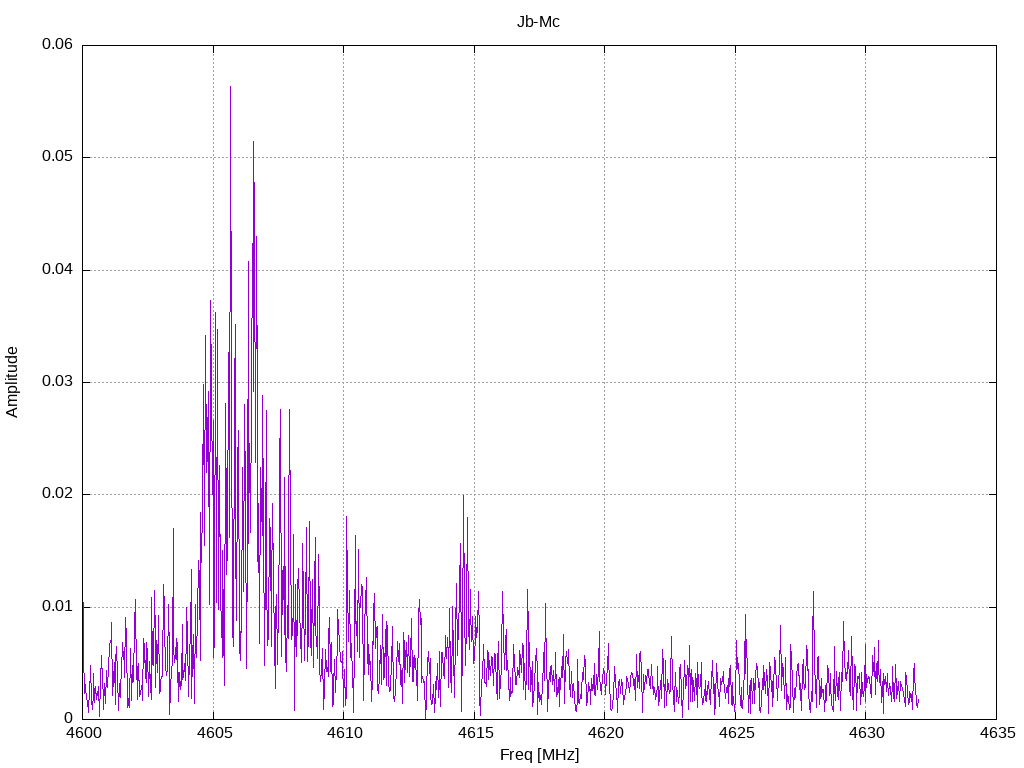Click the 4615 x-axis tick label
This screenshot has height=768, width=1024.
coord(475,733)
